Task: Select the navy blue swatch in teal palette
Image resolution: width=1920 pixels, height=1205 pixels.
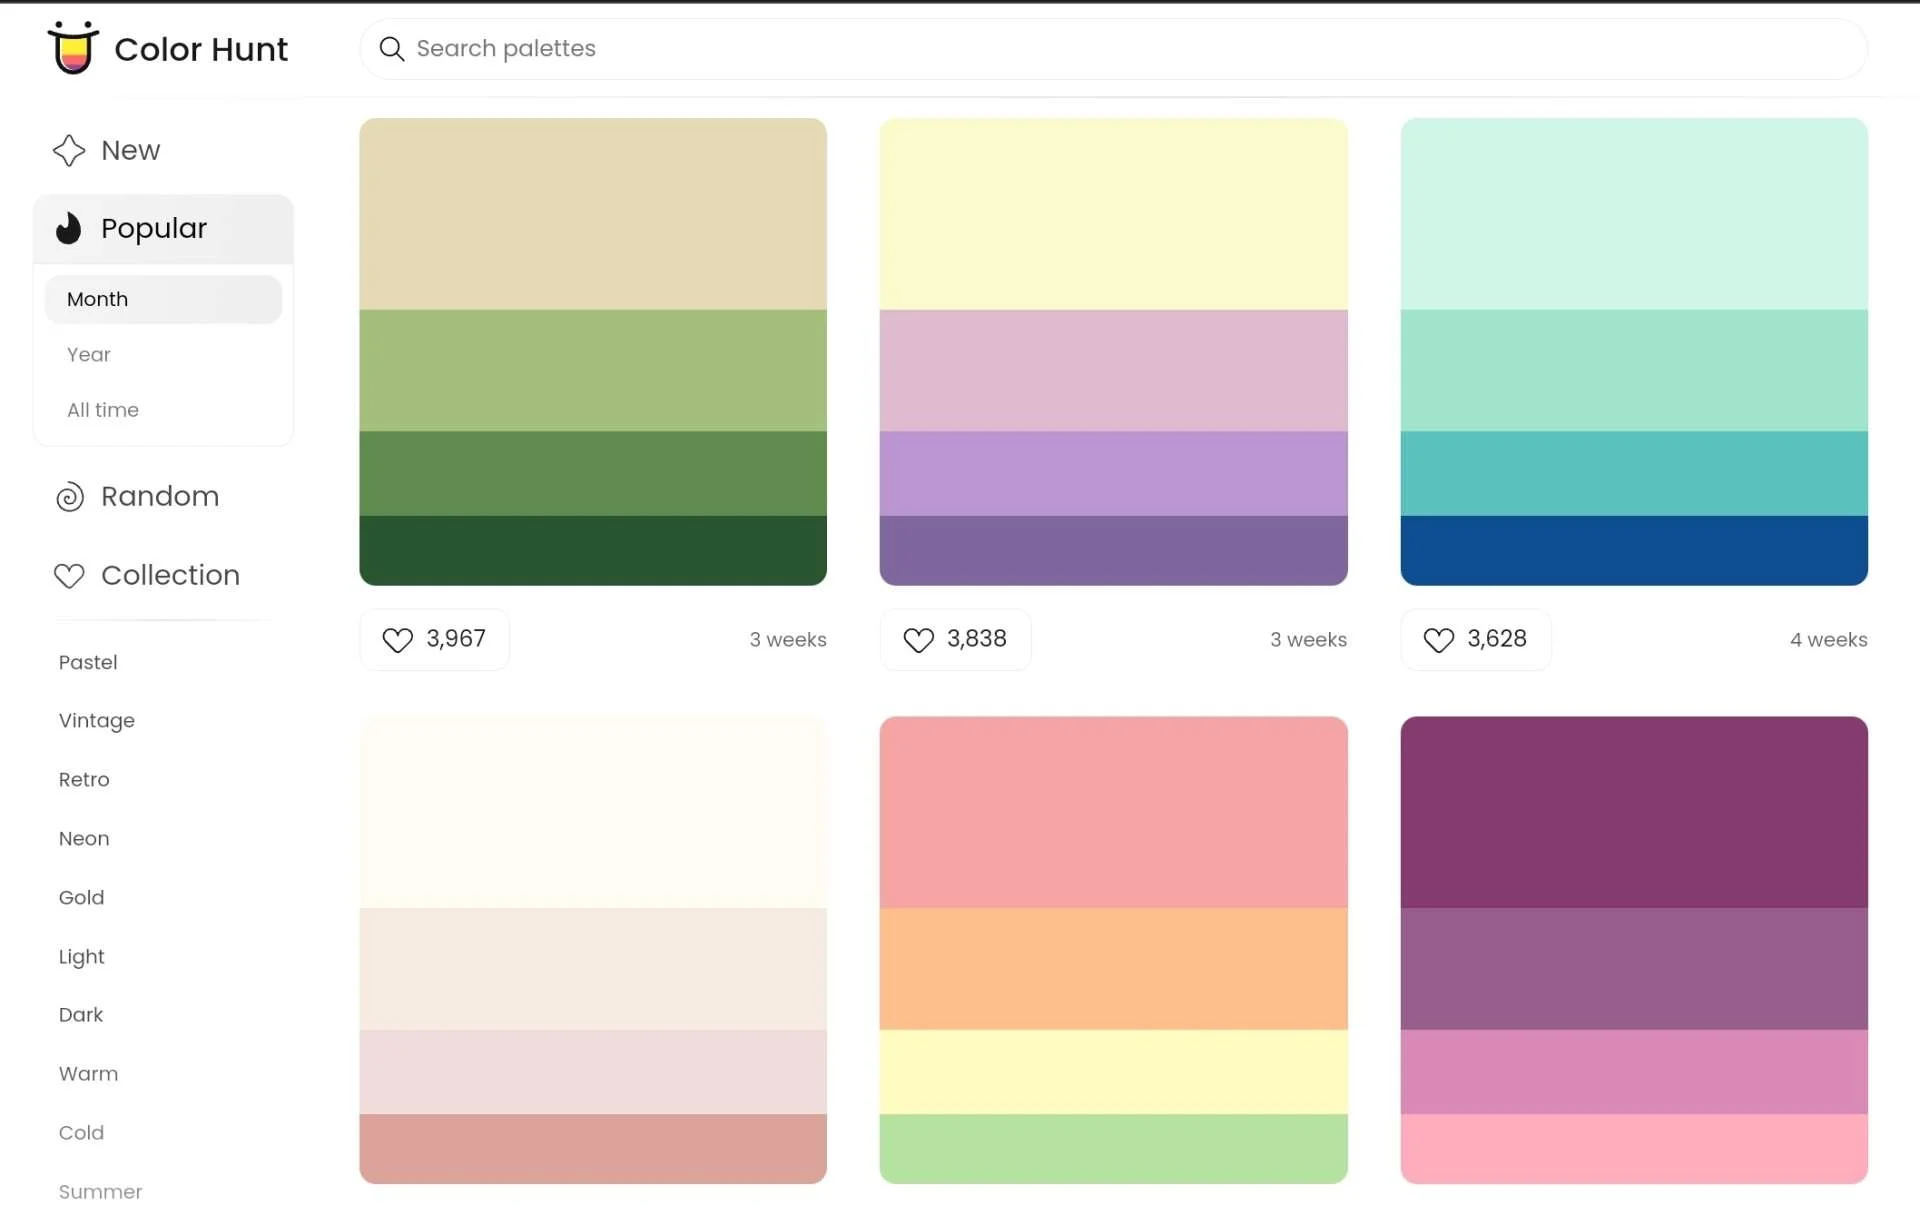Action: 1634,550
